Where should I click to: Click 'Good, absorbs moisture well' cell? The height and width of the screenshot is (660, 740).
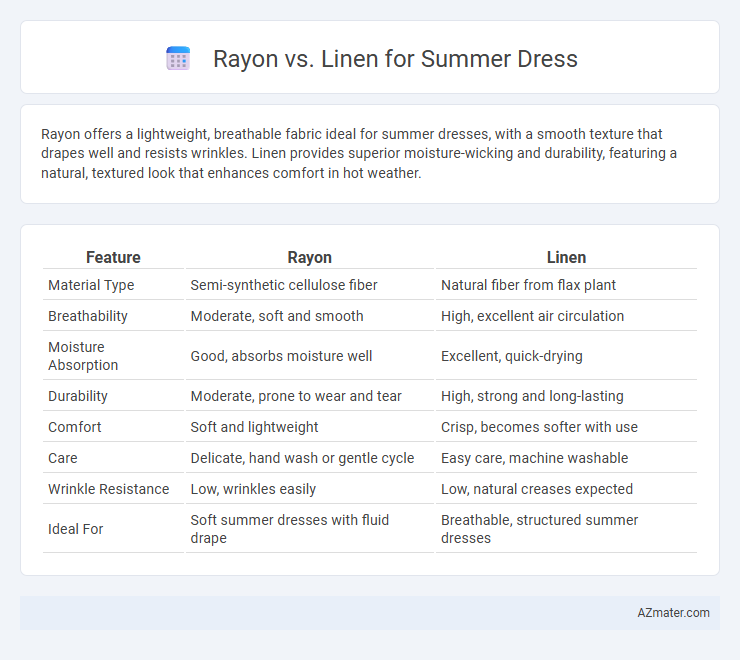coord(281,356)
